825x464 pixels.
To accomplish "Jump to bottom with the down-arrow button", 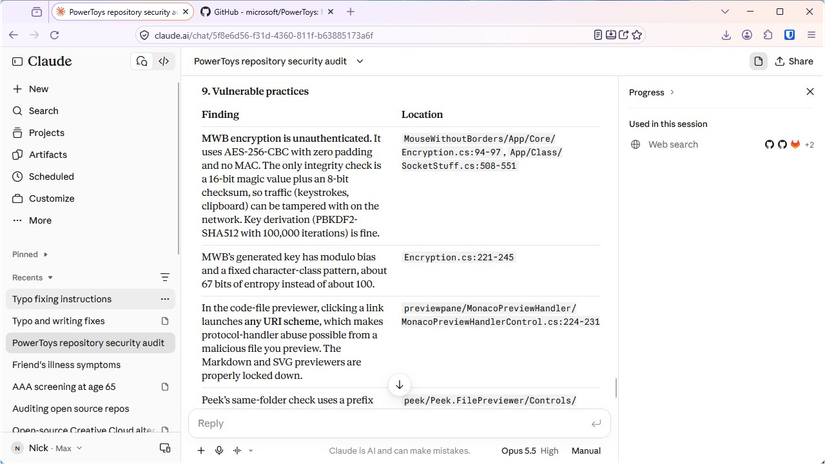I will [x=399, y=385].
